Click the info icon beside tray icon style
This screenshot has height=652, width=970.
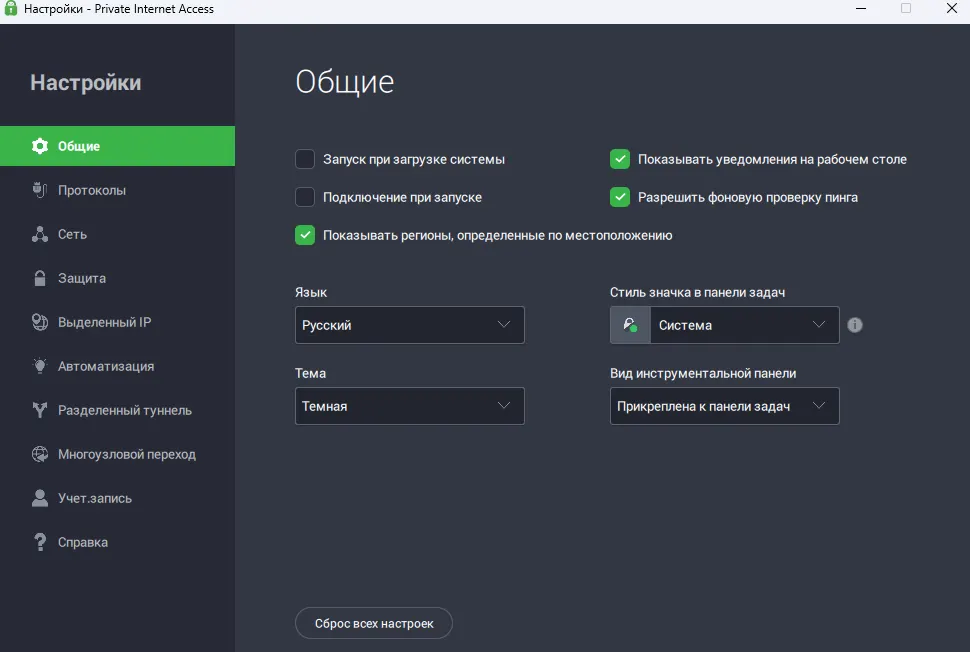coord(855,325)
